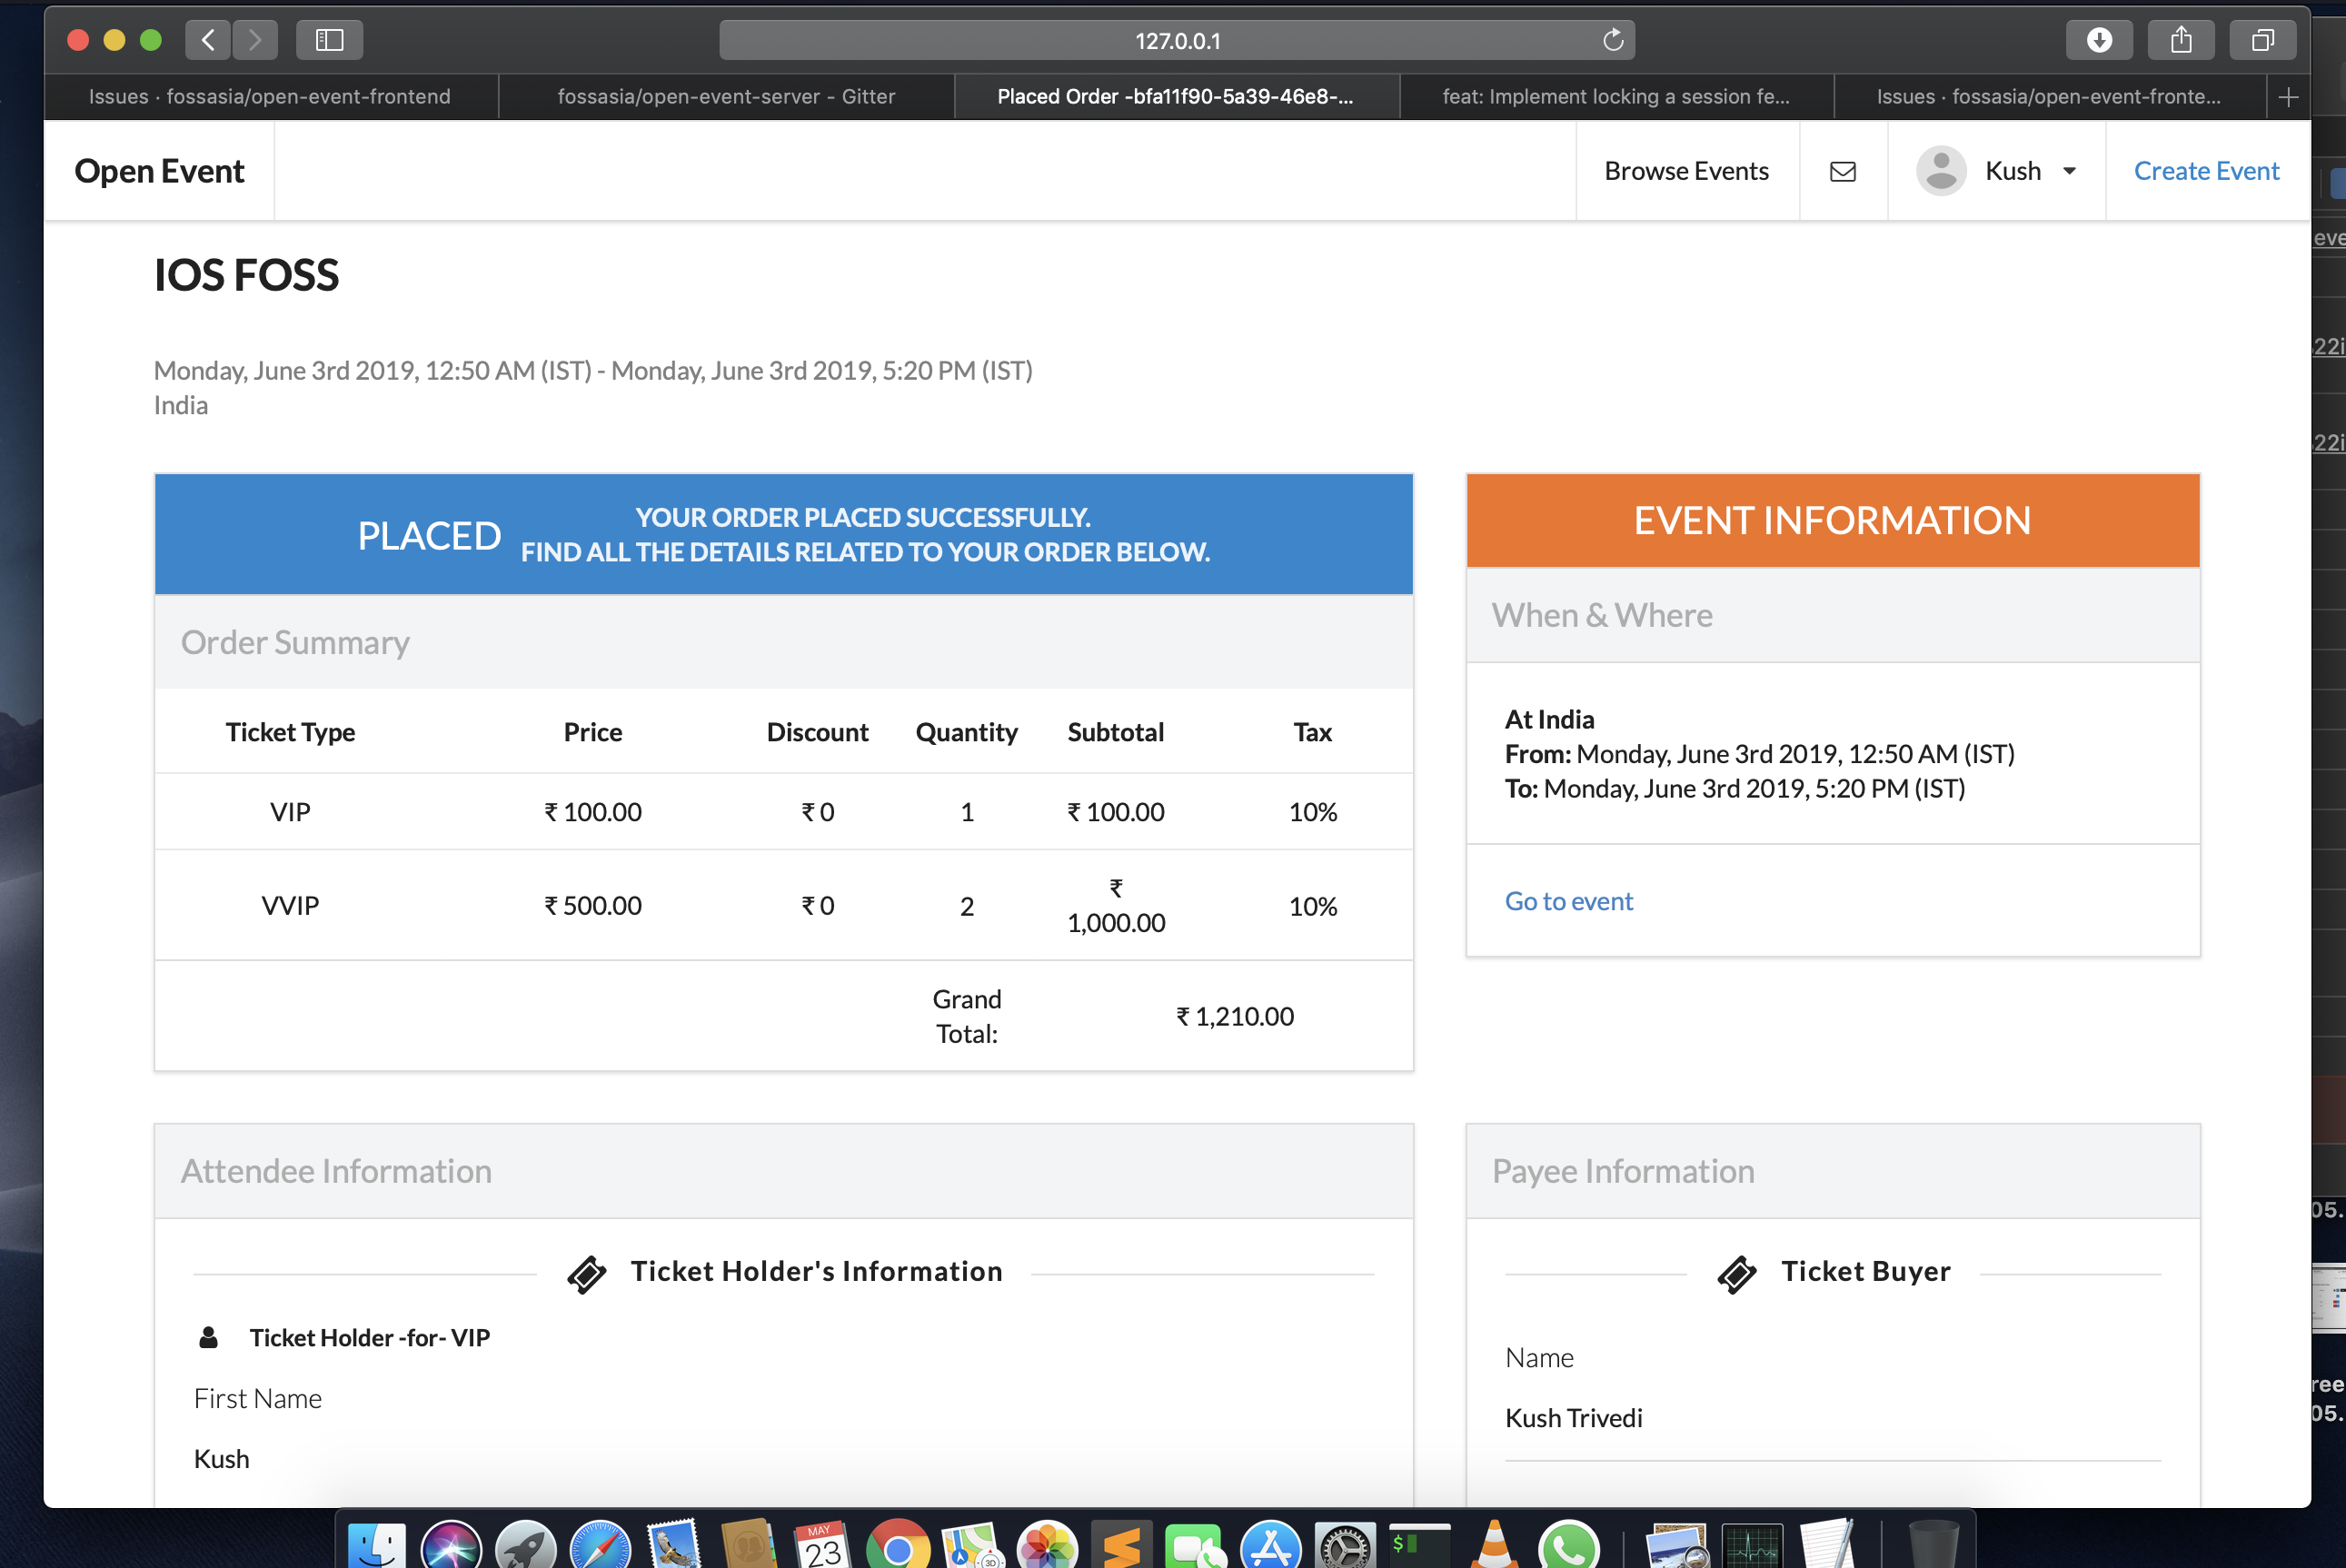This screenshot has height=1568, width=2346.
Task: Click Open Event logo home link
Action: point(159,171)
